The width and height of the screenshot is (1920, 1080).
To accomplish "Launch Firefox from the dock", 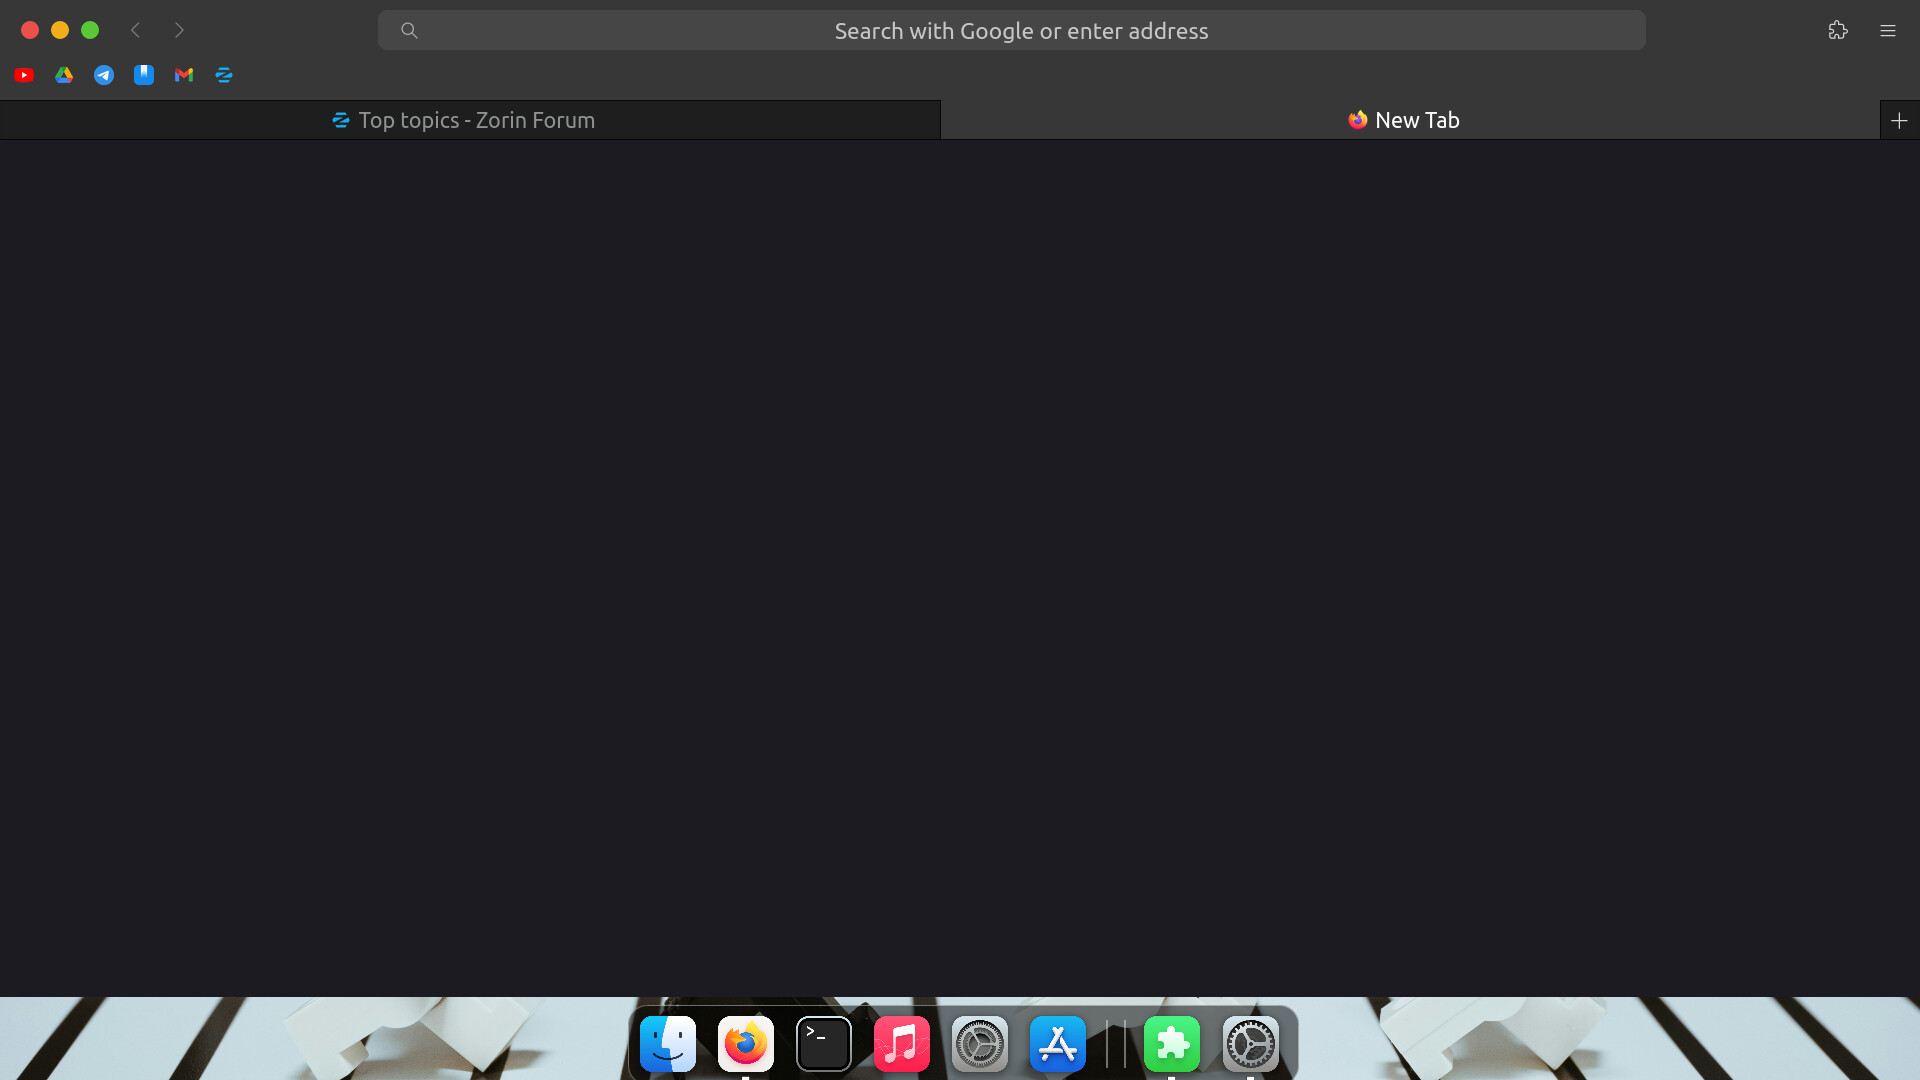I will click(744, 1043).
